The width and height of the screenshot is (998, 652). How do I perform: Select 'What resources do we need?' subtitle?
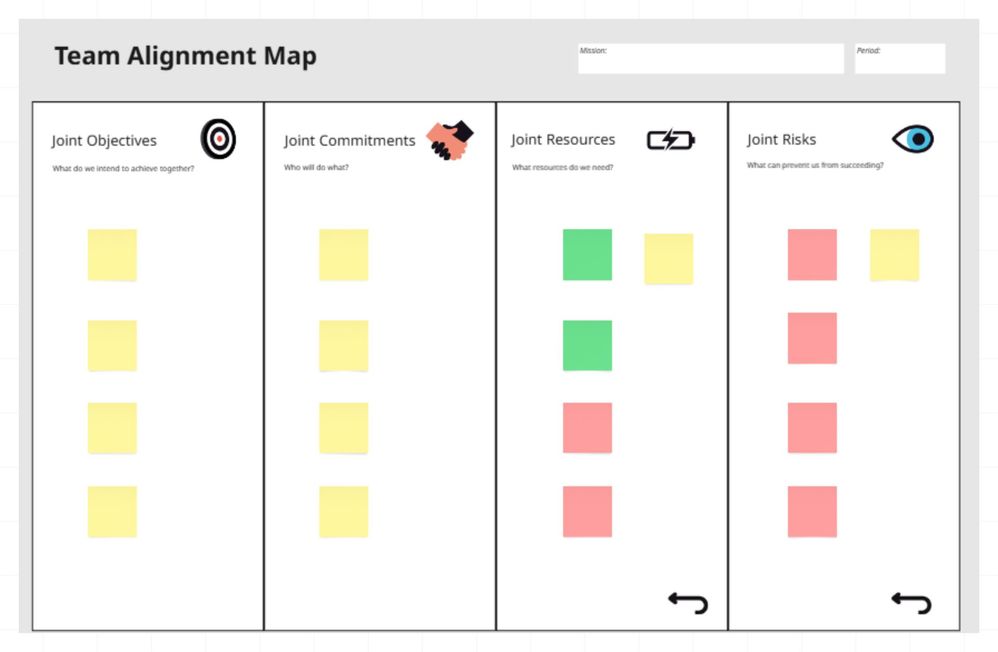pyautogui.click(x=563, y=167)
